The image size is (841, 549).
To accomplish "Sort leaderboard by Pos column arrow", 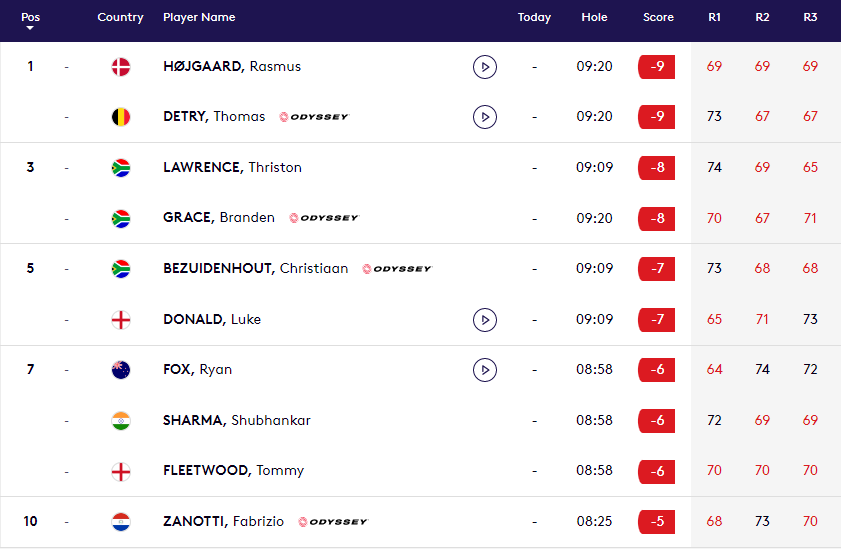I will tap(30, 28).
